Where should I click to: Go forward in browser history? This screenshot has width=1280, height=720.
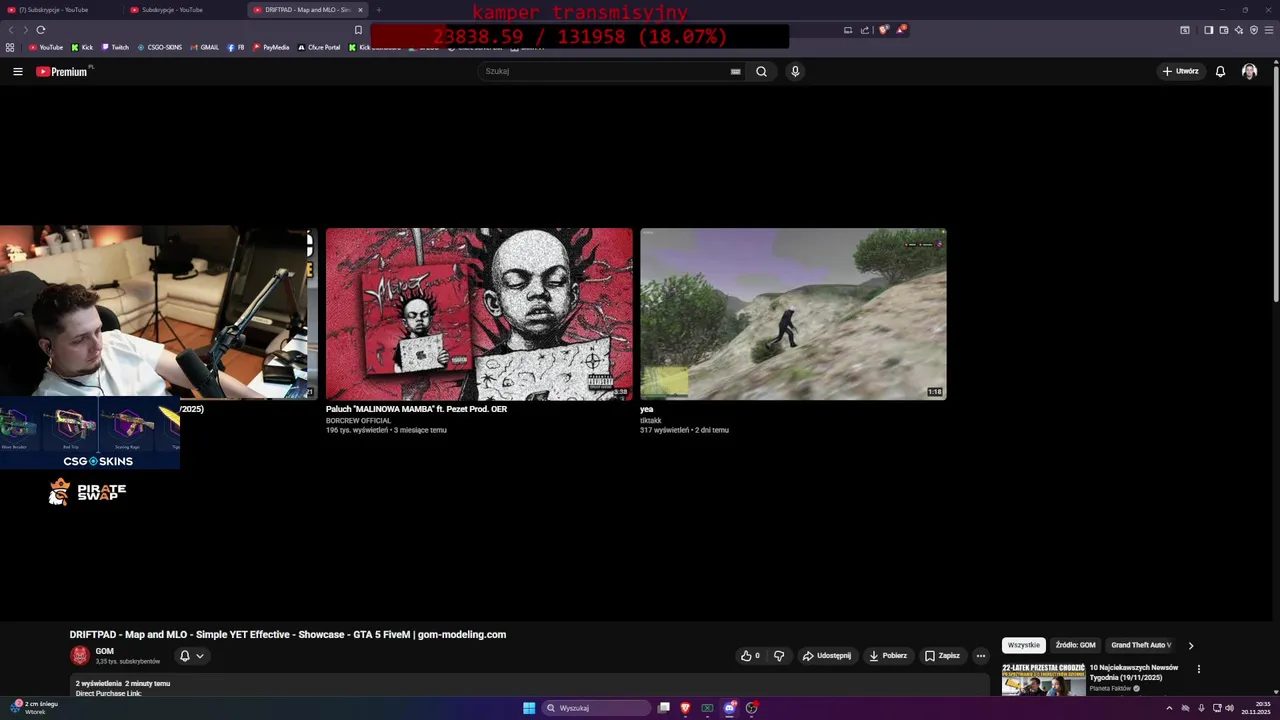25,30
